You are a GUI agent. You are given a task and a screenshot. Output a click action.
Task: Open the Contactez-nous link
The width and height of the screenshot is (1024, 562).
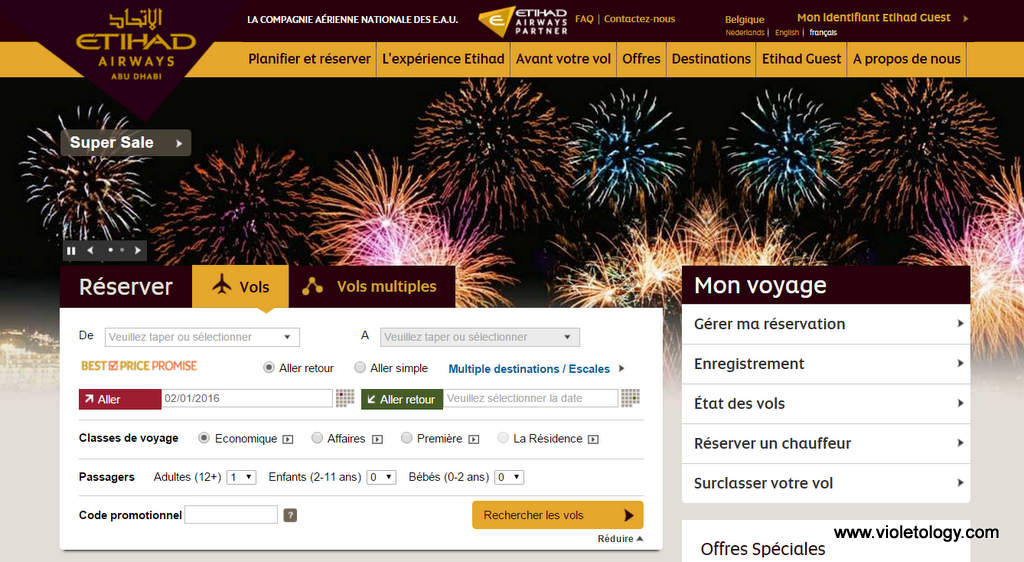coord(639,19)
